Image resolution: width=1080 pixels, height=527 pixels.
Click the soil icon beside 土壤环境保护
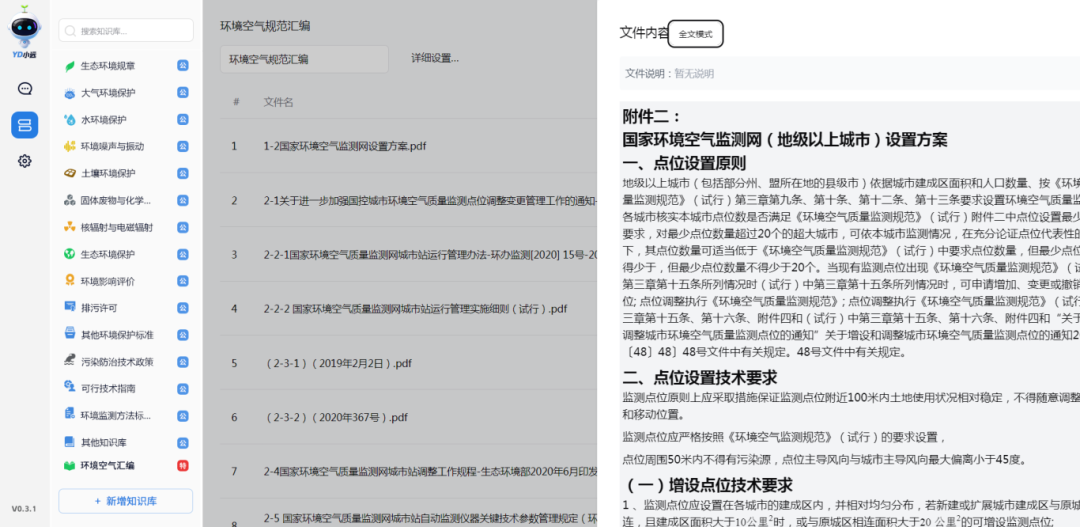coord(70,173)
